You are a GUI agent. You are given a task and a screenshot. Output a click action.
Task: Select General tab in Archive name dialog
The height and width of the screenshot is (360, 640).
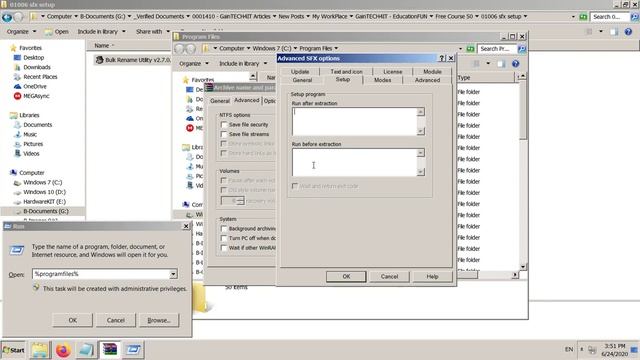pyautogui.click(x=220, y=101)
